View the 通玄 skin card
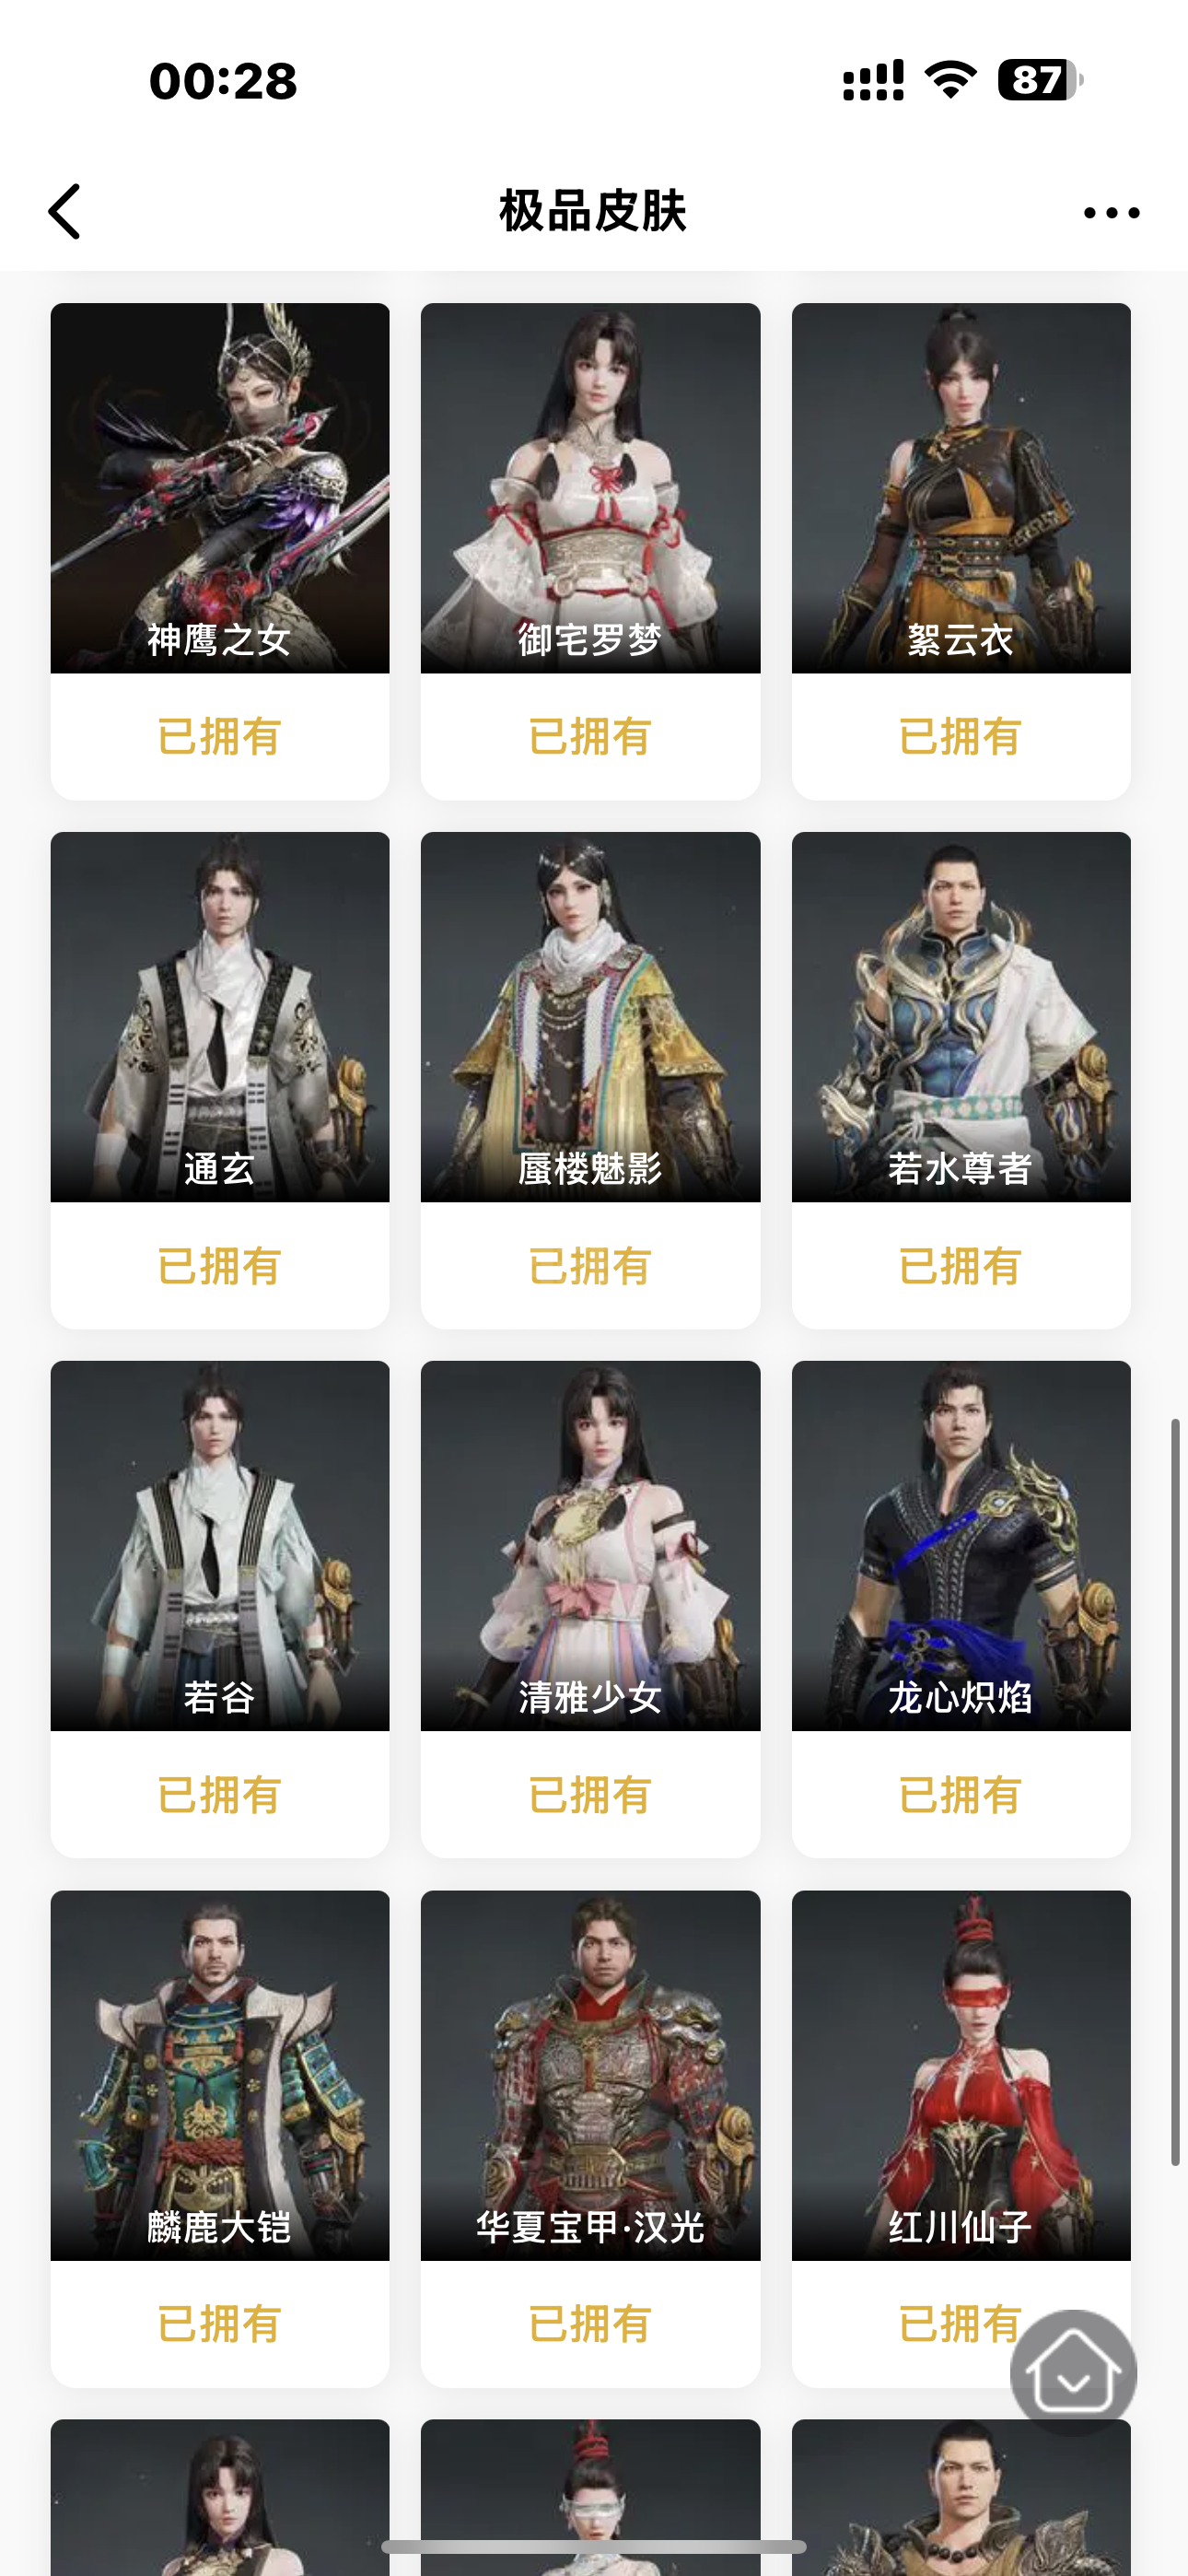Viewport: 1188px width, 2576px height. click(x=220, y=1080)
